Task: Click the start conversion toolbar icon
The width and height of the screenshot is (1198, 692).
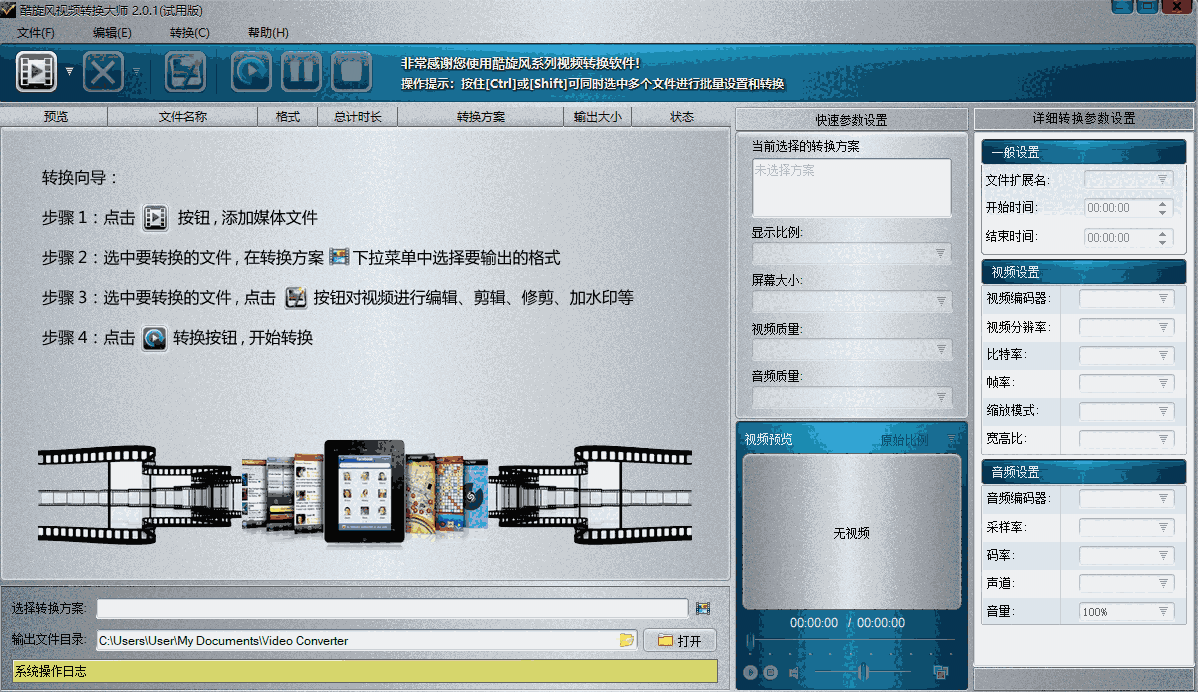Action: 251,71
